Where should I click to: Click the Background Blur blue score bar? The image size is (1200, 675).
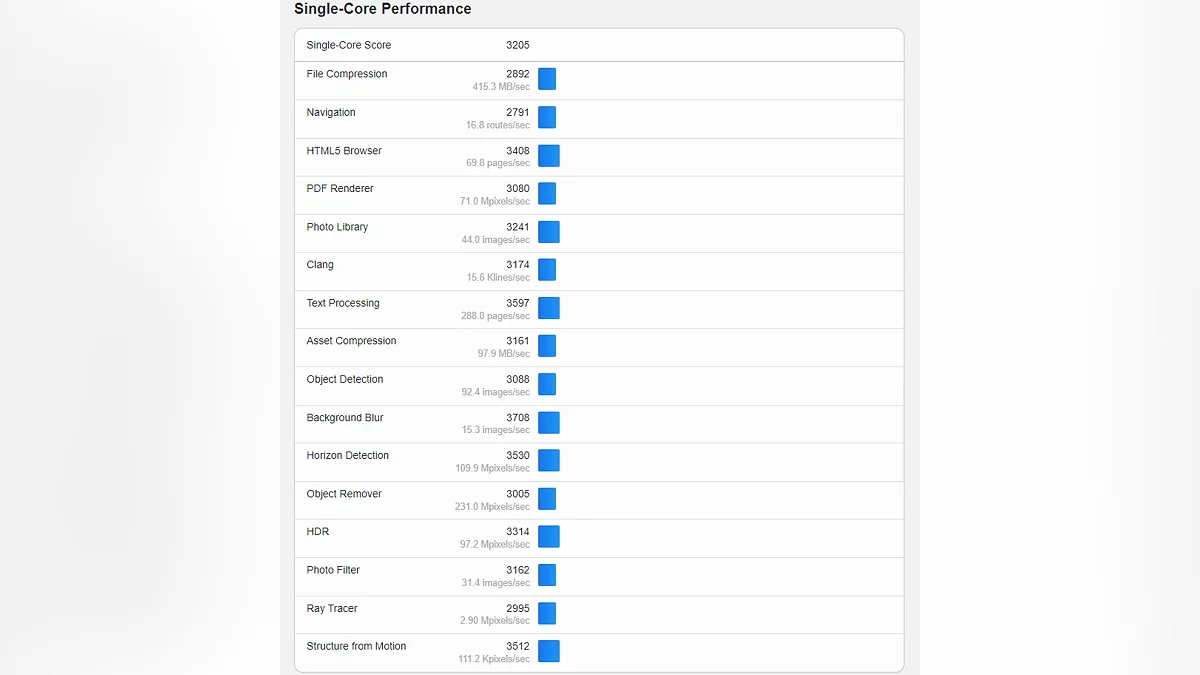pos(549,423)
